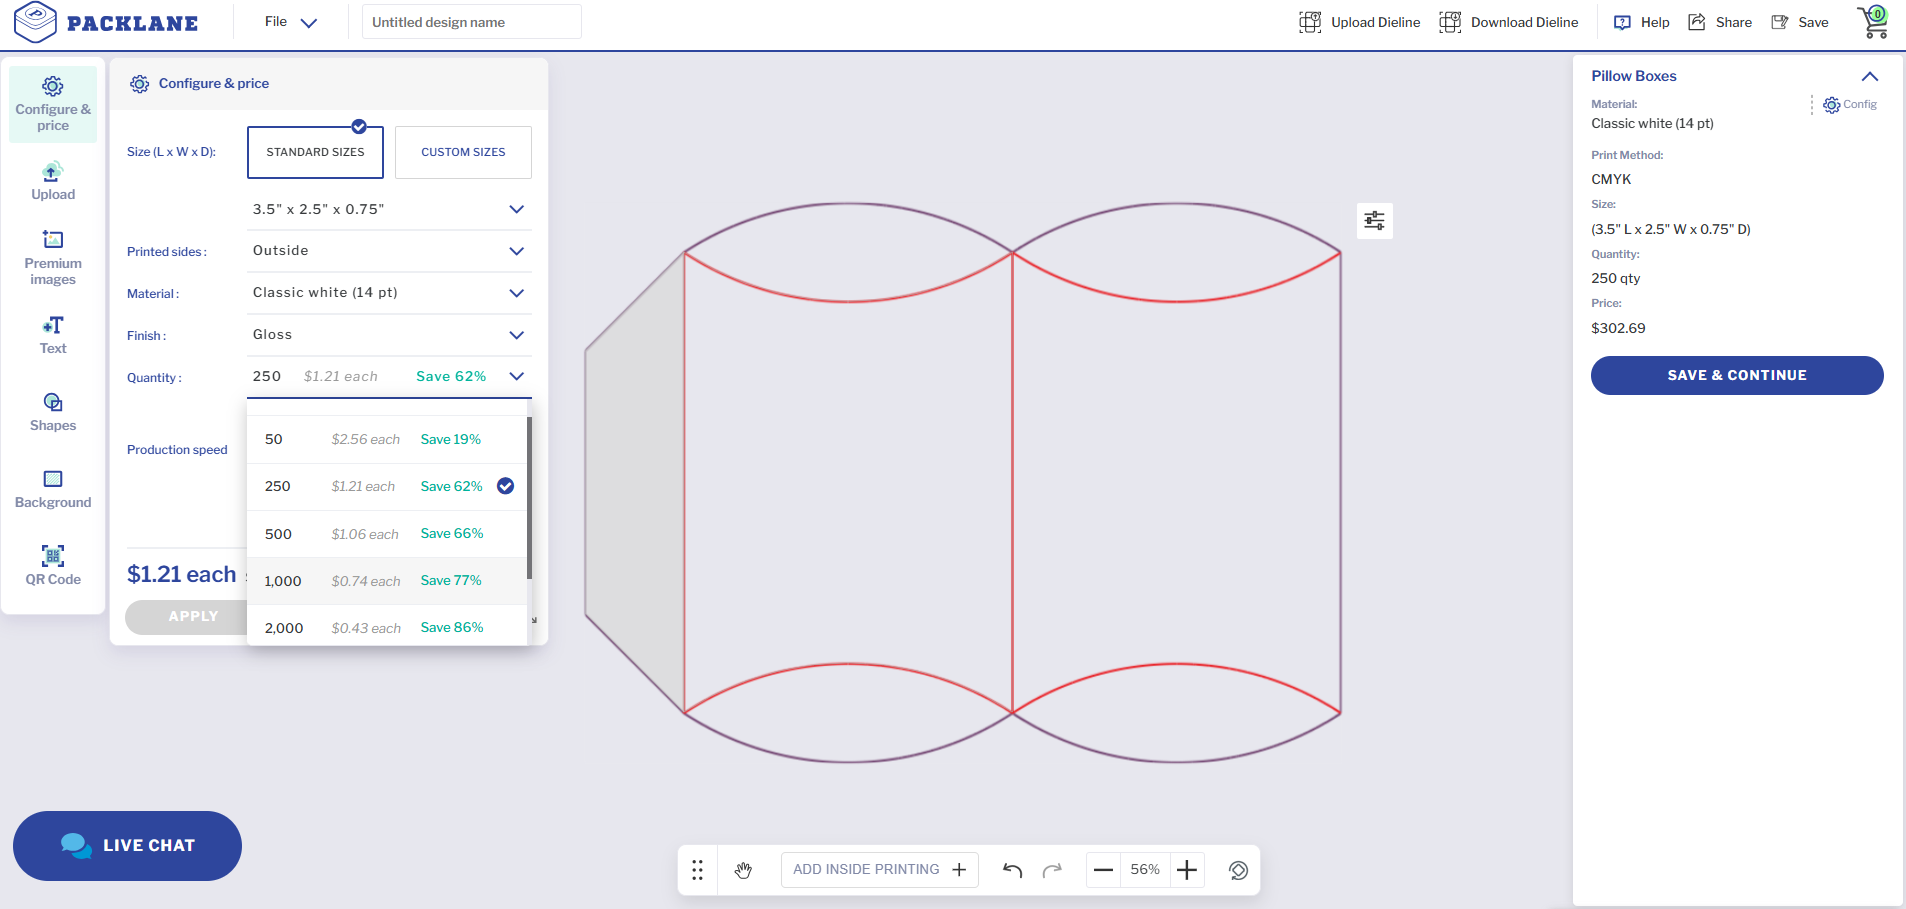Click the 250 qty summary value
The width and height of the screenshot is (1906, 909).
click(1616, 279)
